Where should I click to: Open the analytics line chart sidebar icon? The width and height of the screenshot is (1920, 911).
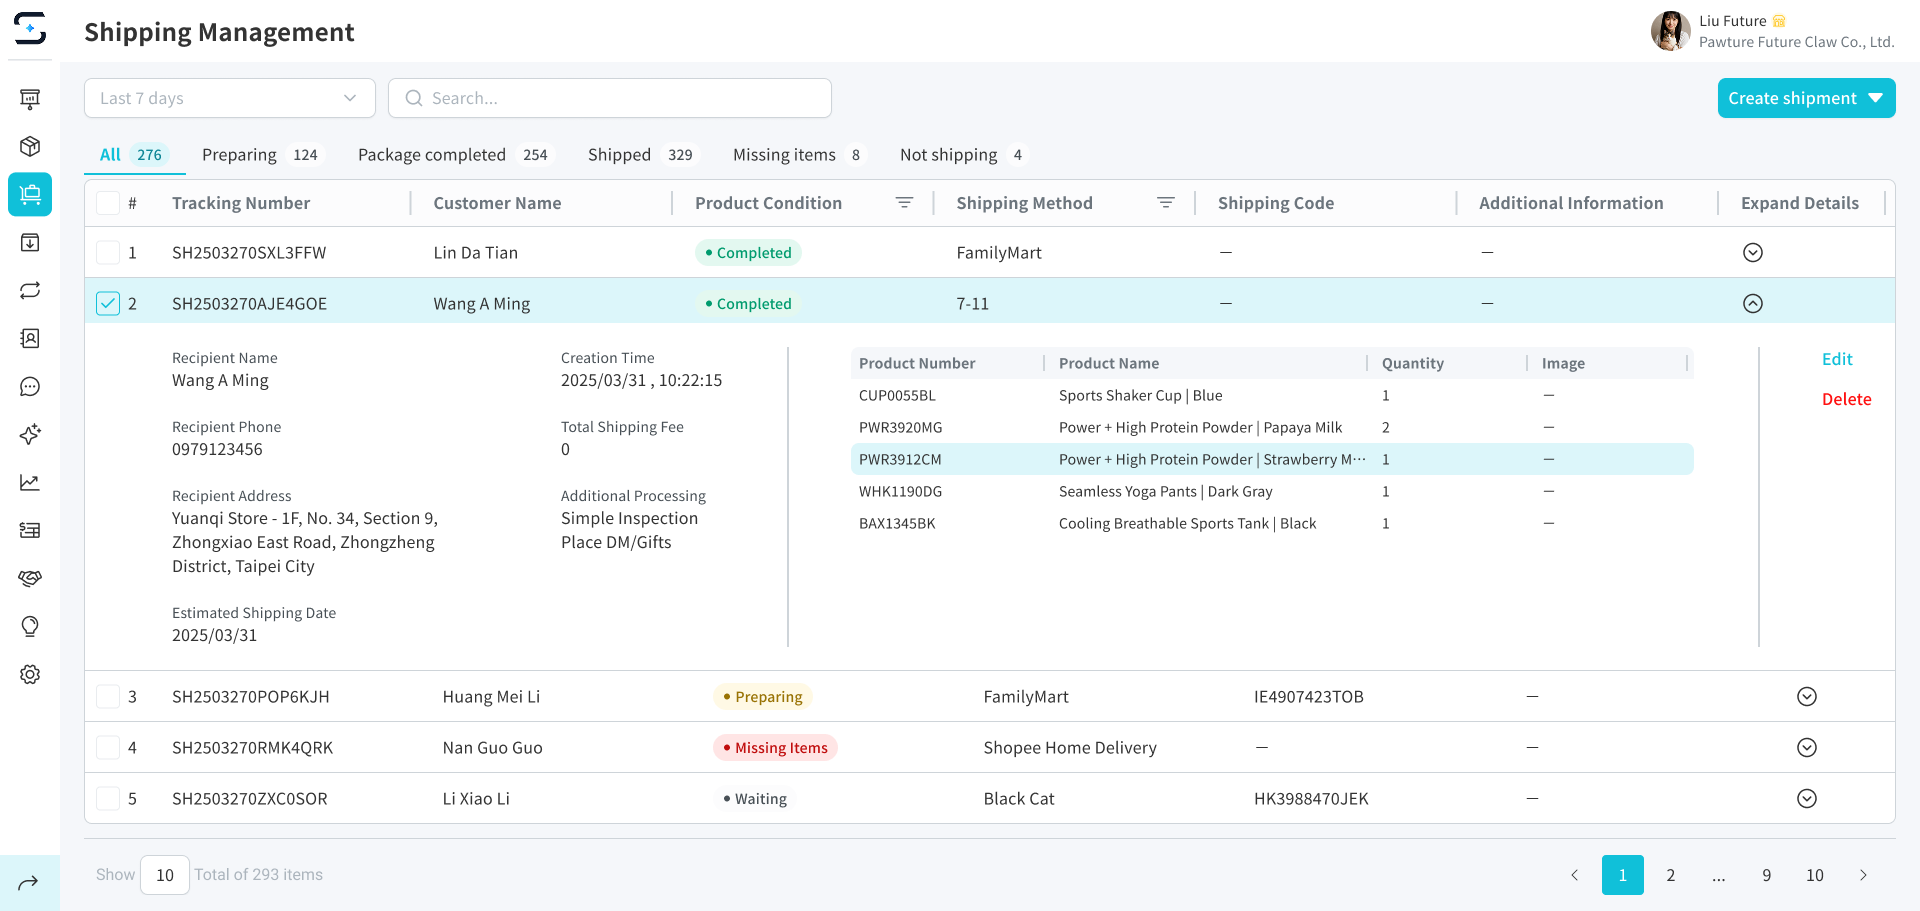[30, 483]
